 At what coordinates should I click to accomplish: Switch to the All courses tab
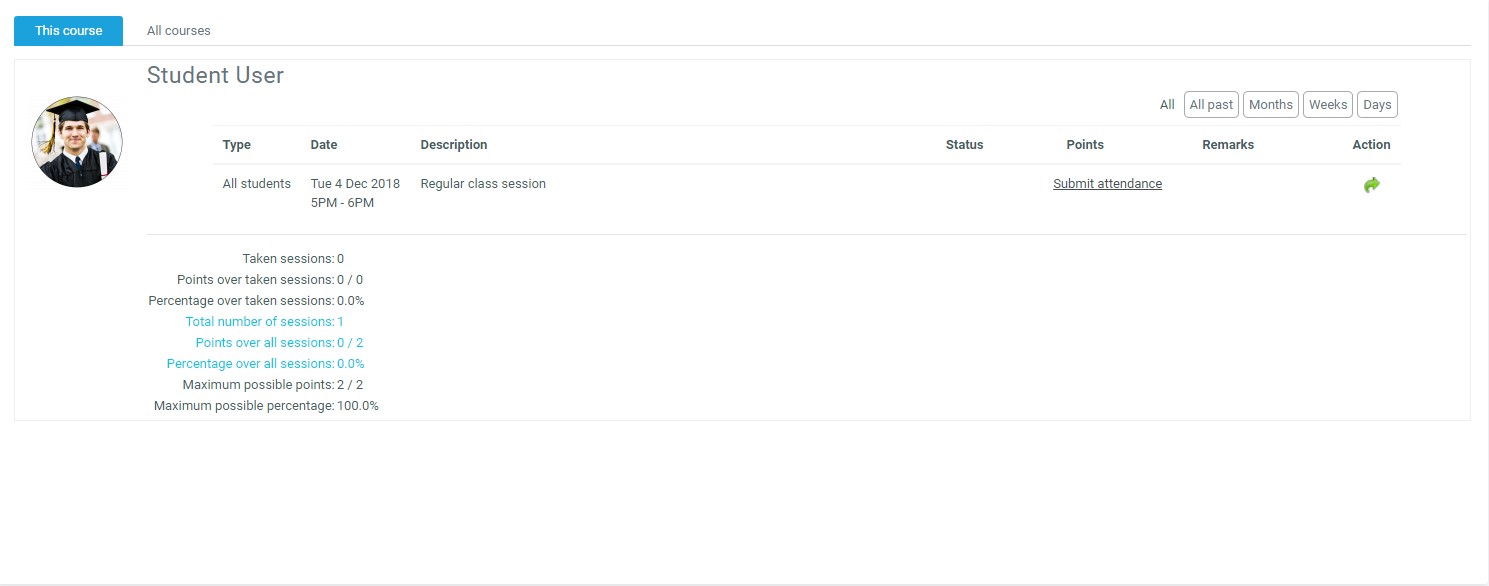pos(178,31)
